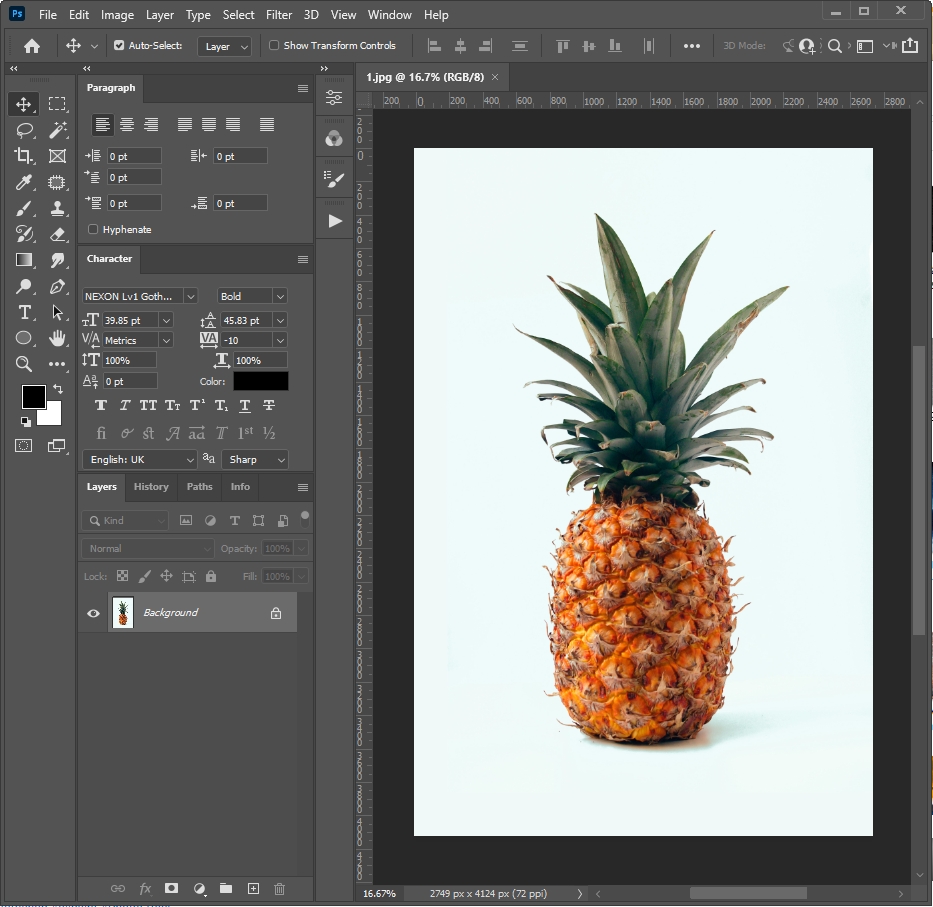The image size is (933, 907).
Task: Select the Horizontal Type tool
Action: pyautogui.click(x=24, y=312)
